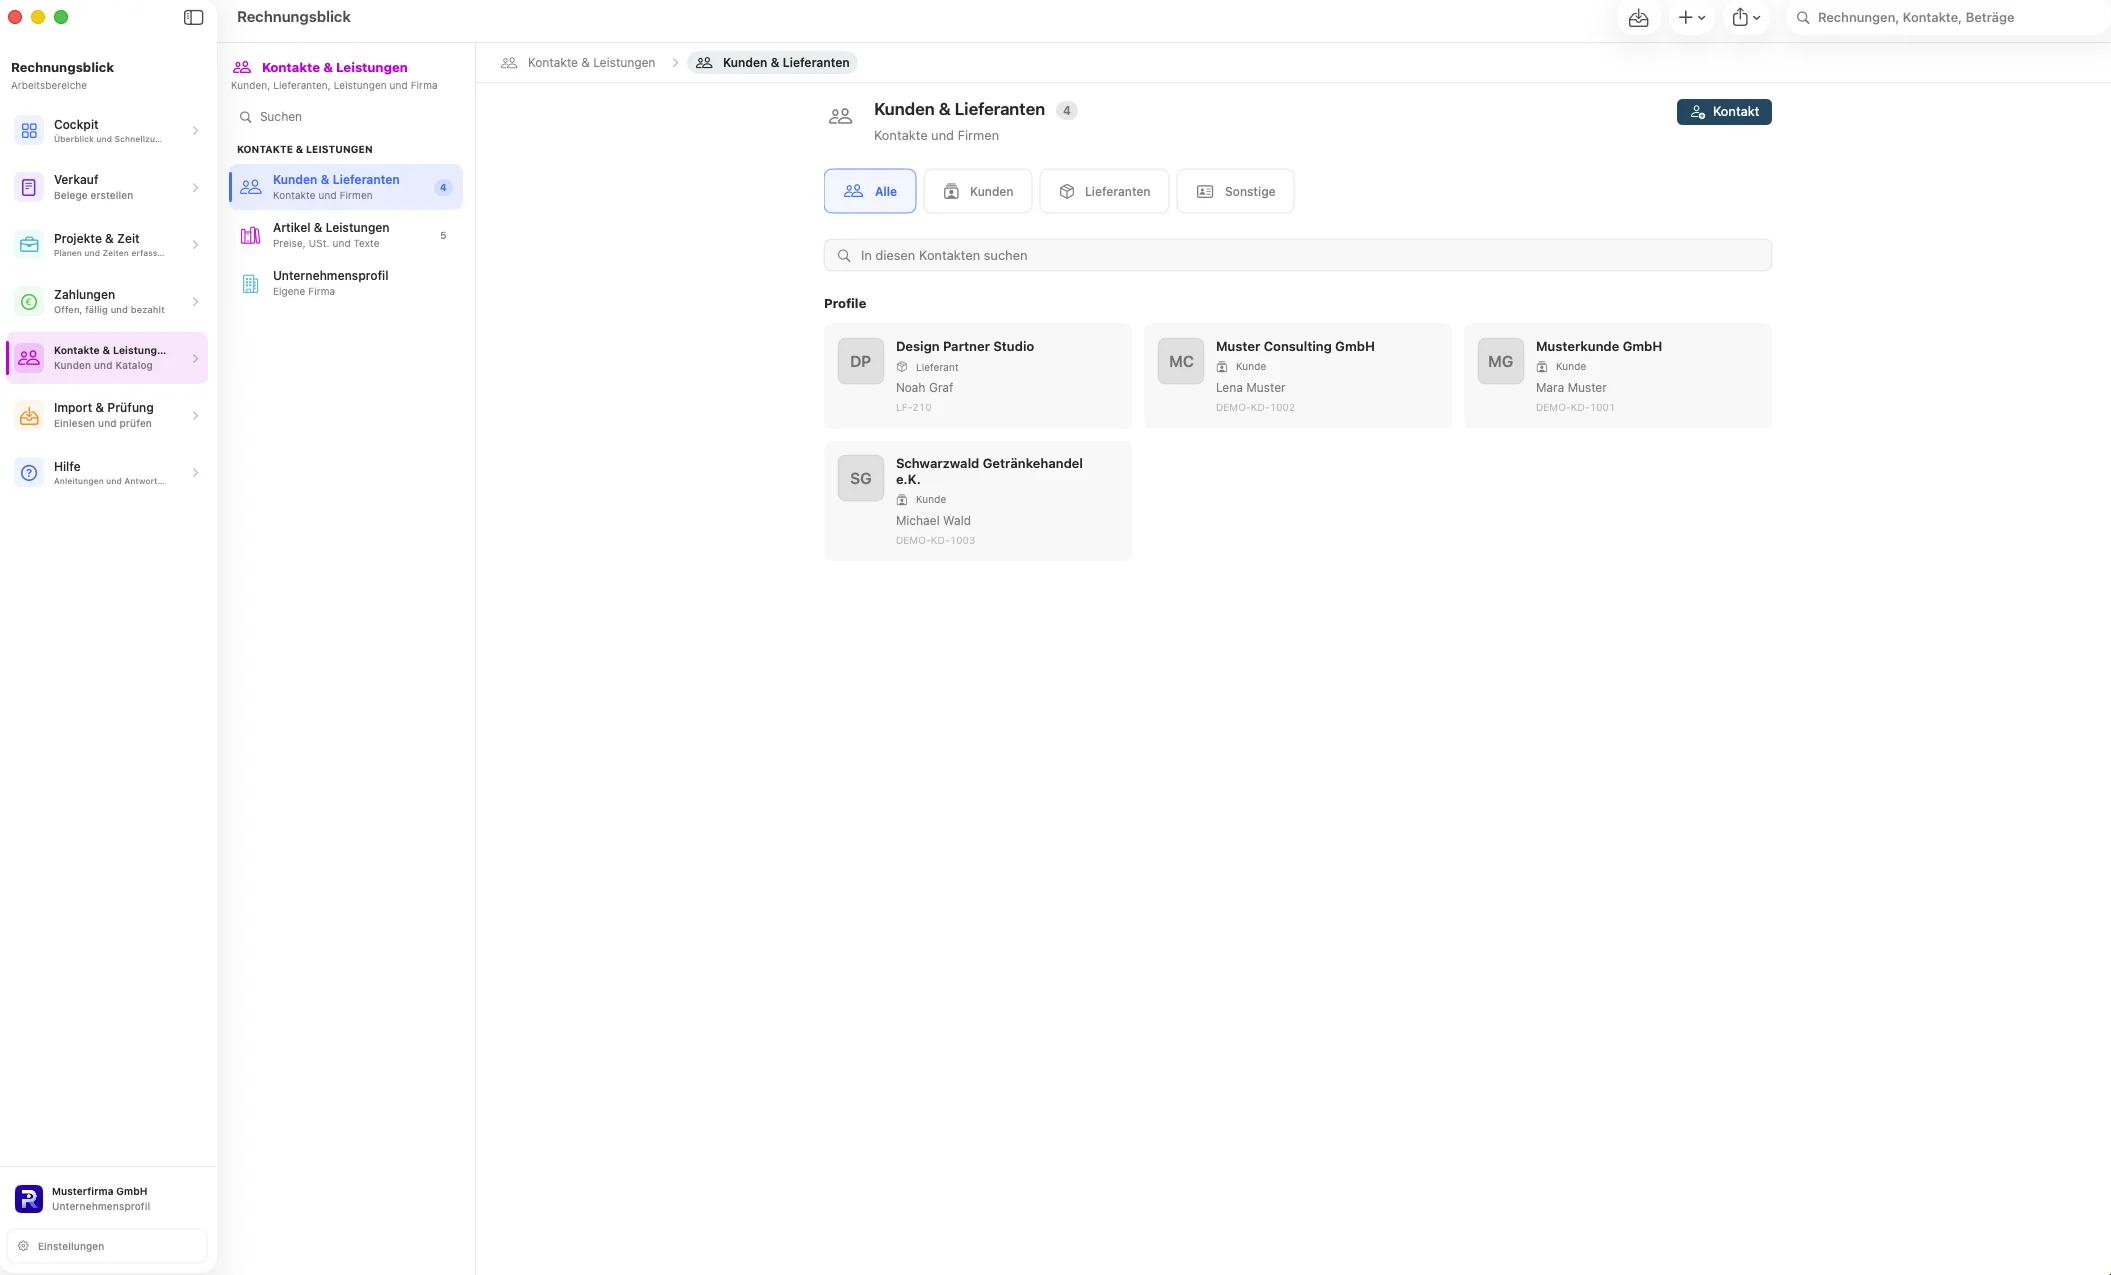This screenshot has width=2111, height=1275.
Task: Click the Kunde icon on Muster Consulting card
Action: [1222, 367]
